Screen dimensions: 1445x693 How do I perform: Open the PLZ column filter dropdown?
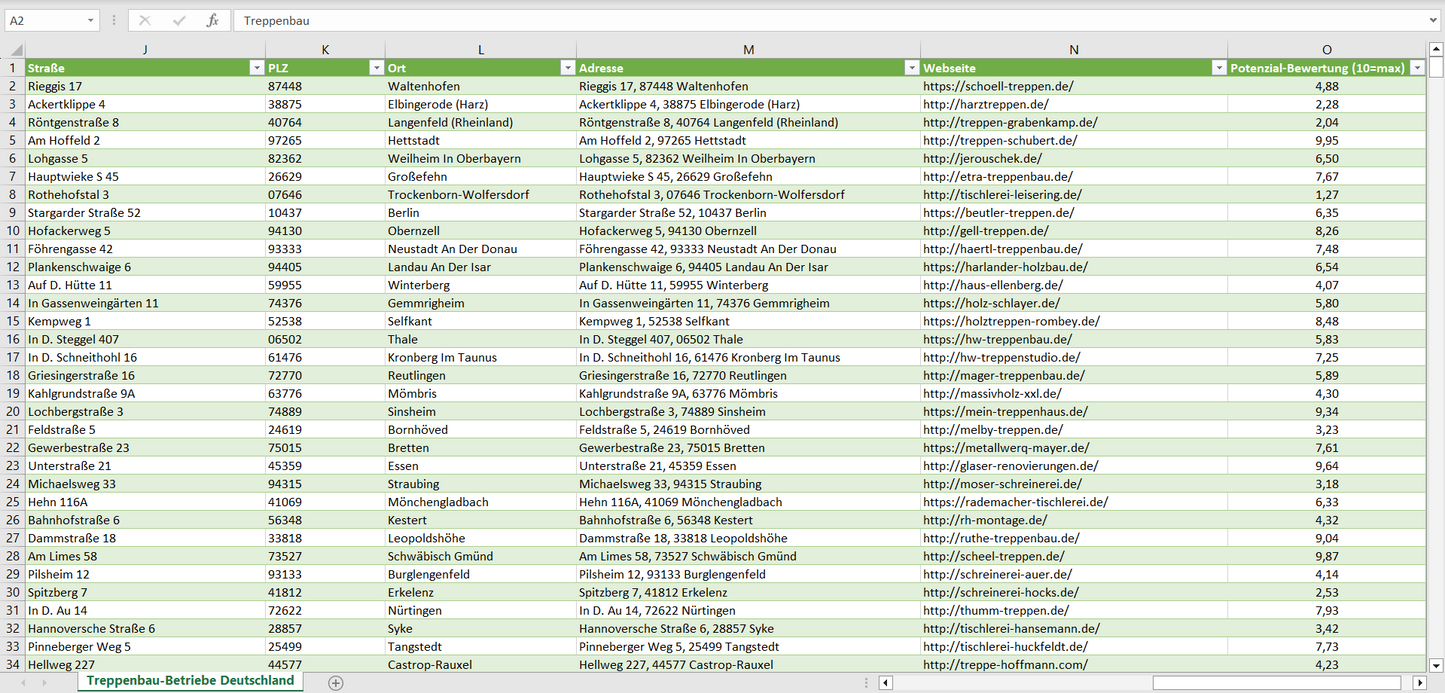pyautogui.click(x=376, y=68)
